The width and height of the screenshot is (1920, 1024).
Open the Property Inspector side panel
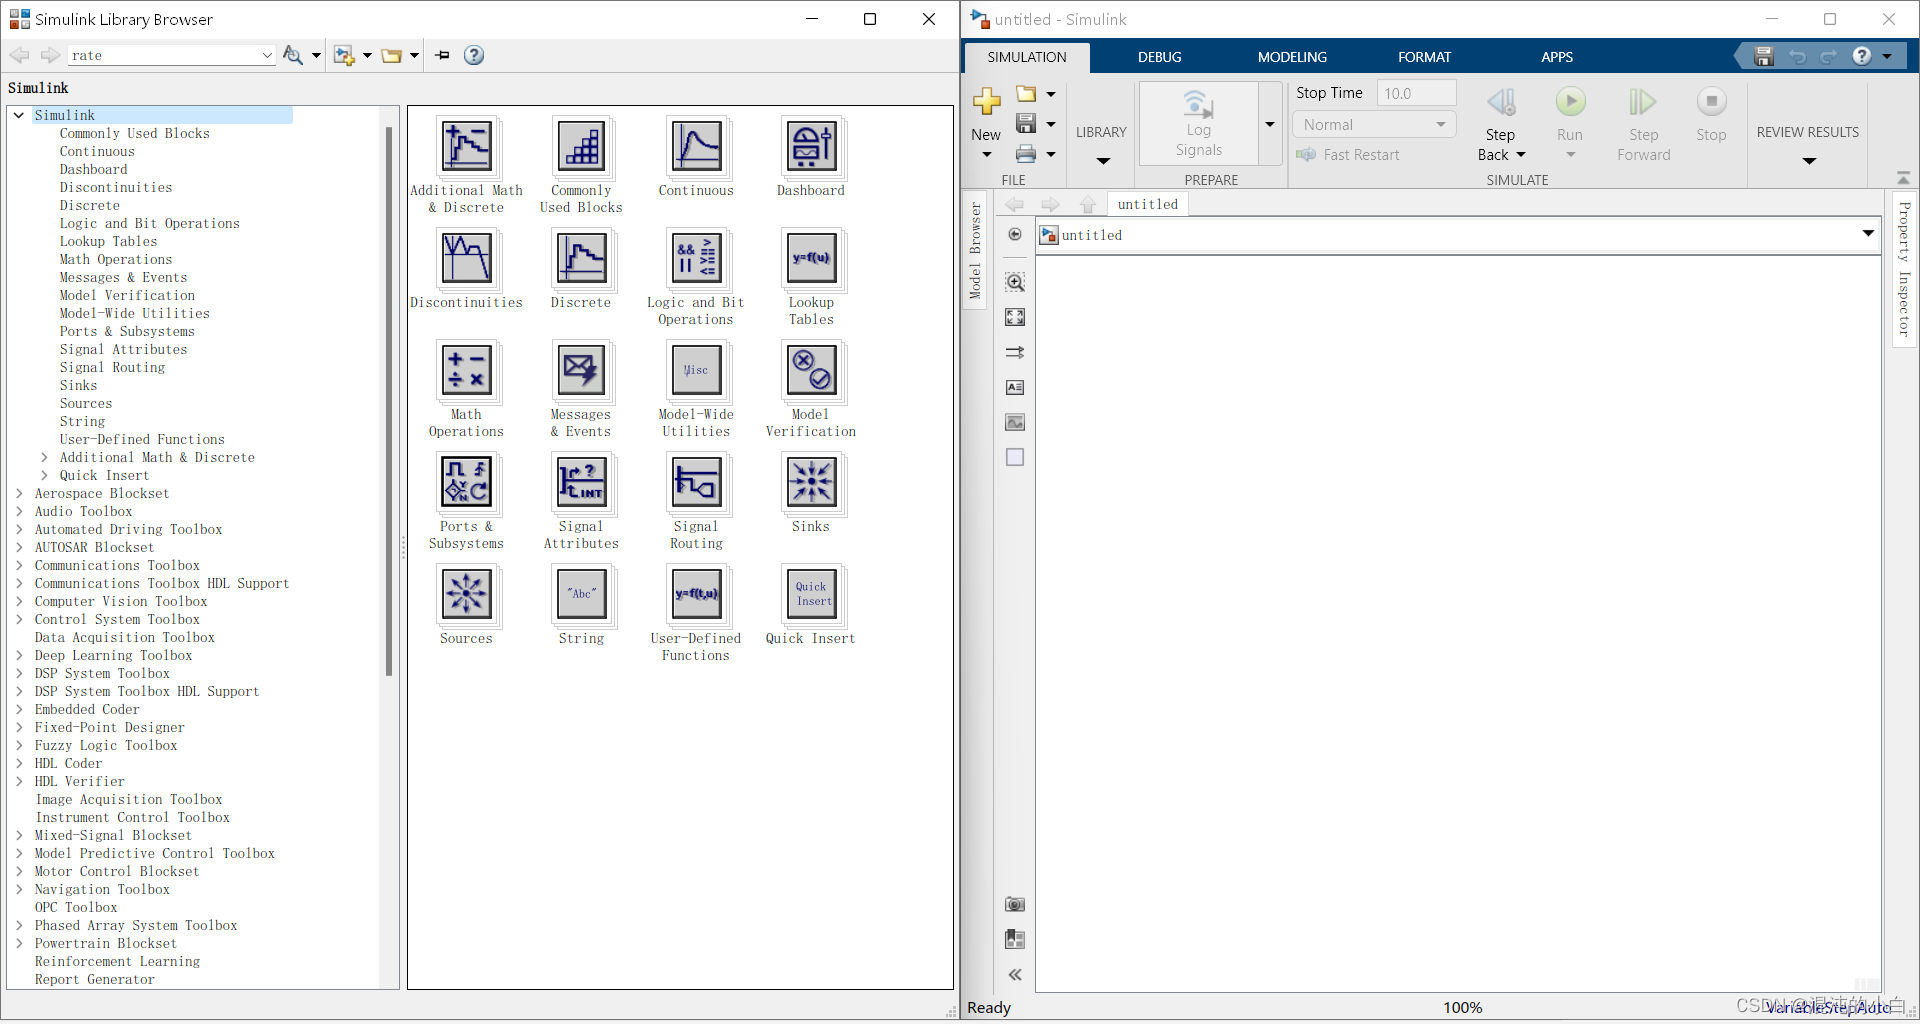(1904, 269)
